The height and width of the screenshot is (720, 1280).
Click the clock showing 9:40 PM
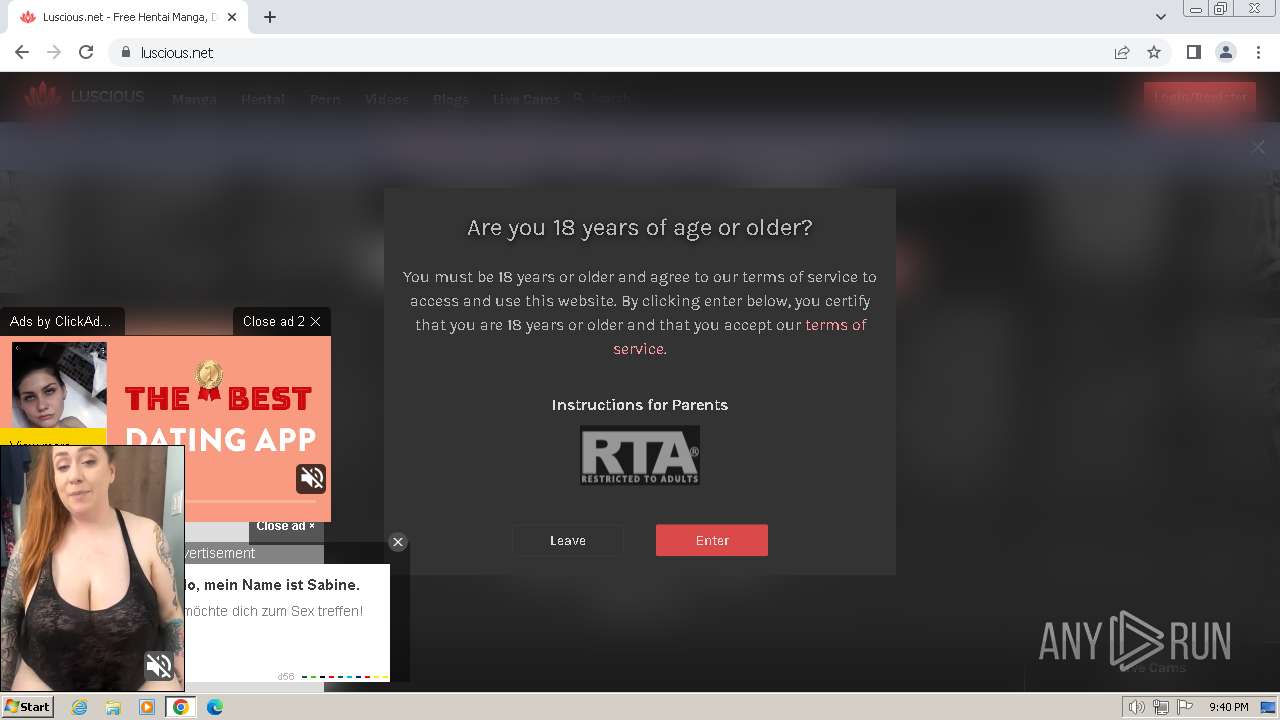[x=1228, y=707]
